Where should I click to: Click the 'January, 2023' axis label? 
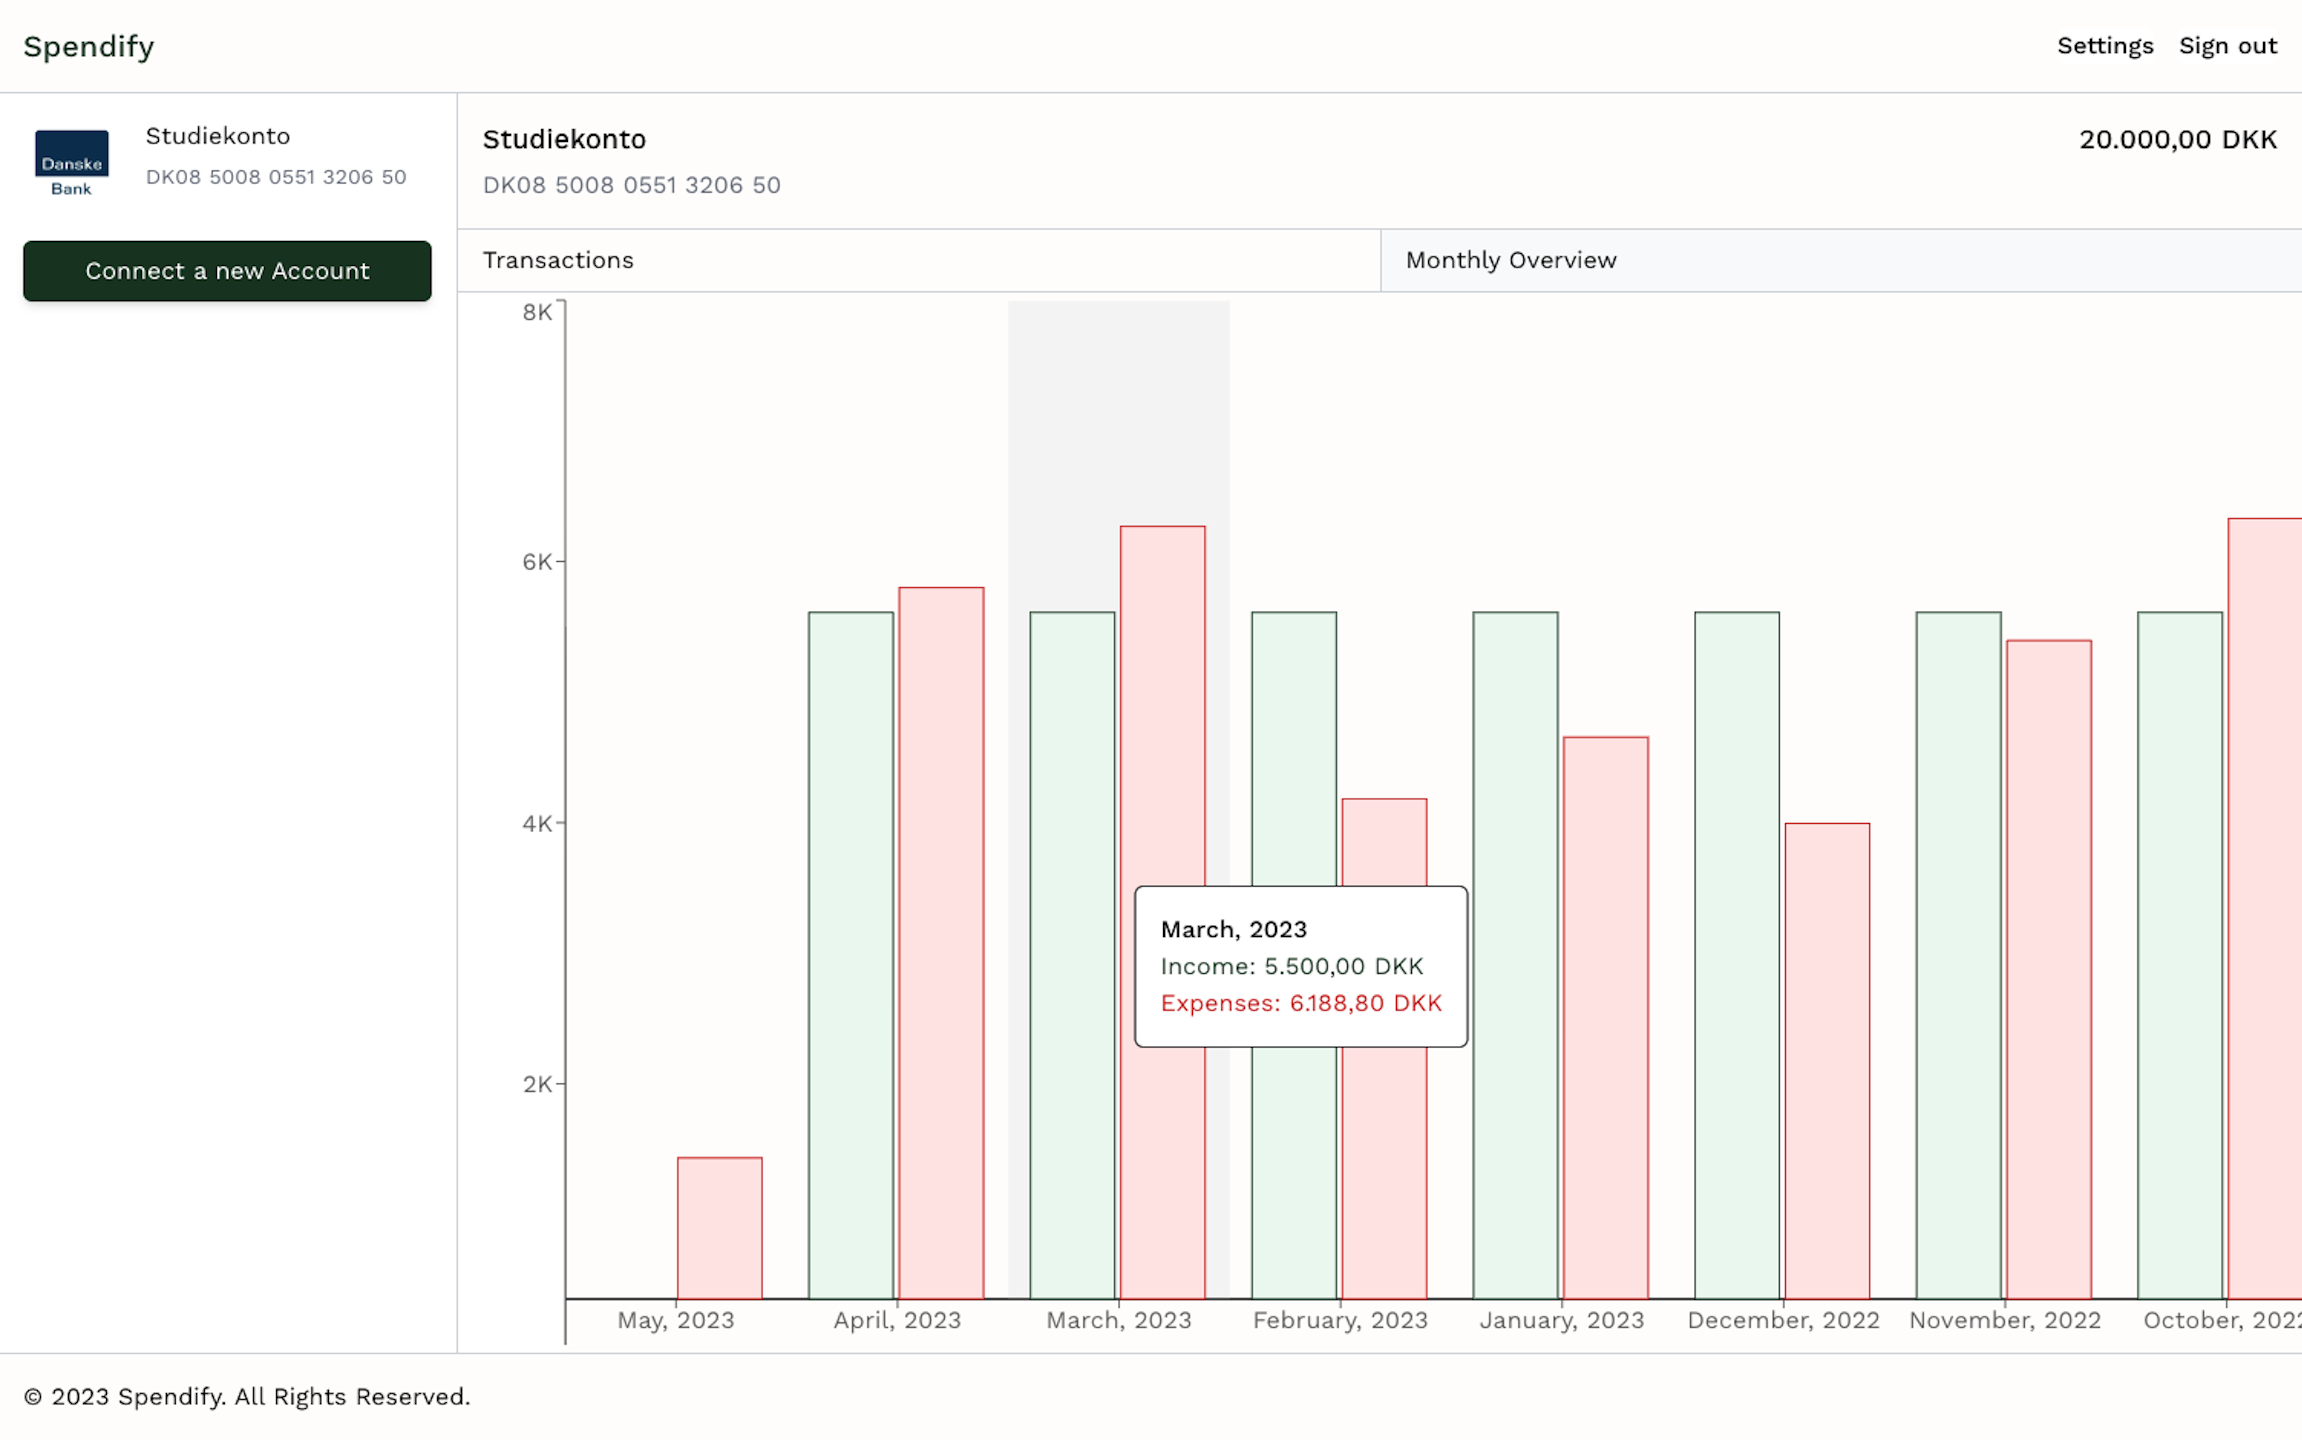pyautogui.click(x=1562, y=1320)
